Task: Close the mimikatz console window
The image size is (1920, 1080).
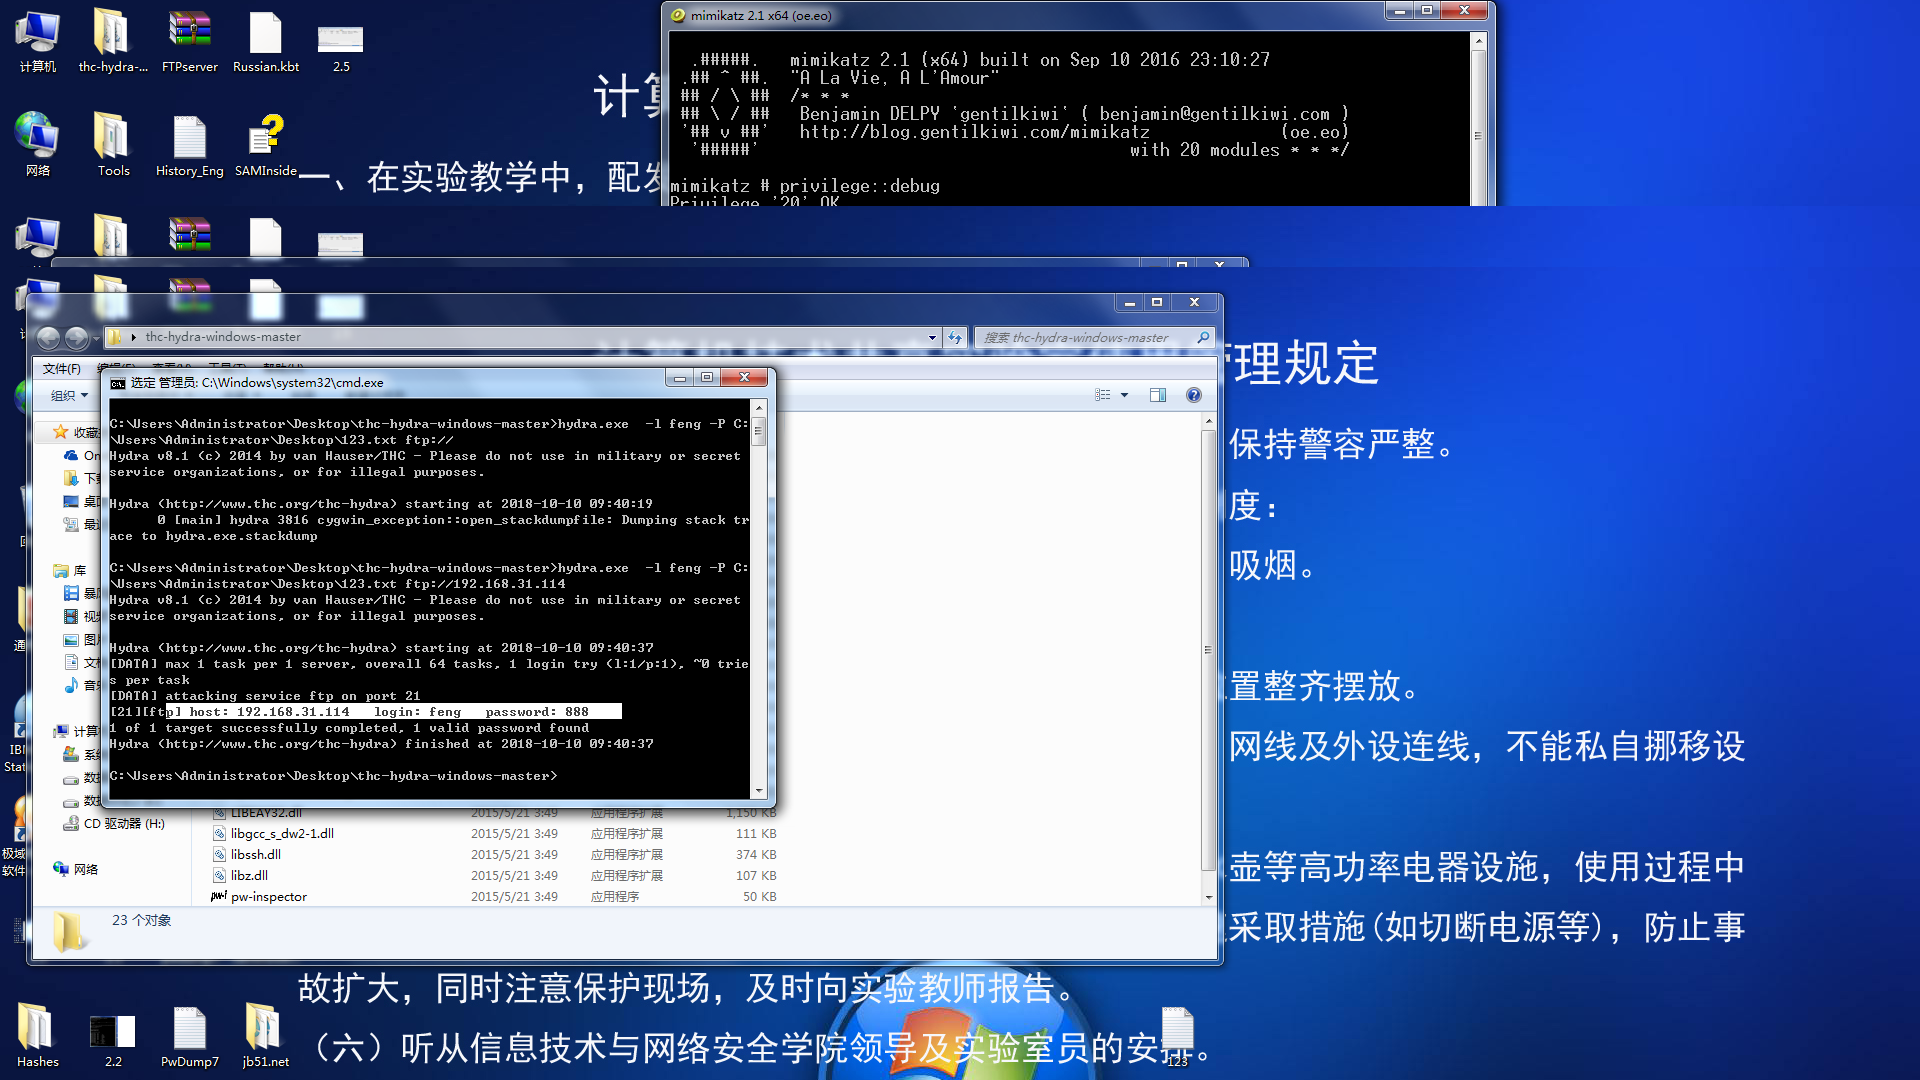Action: [1465, 11]
